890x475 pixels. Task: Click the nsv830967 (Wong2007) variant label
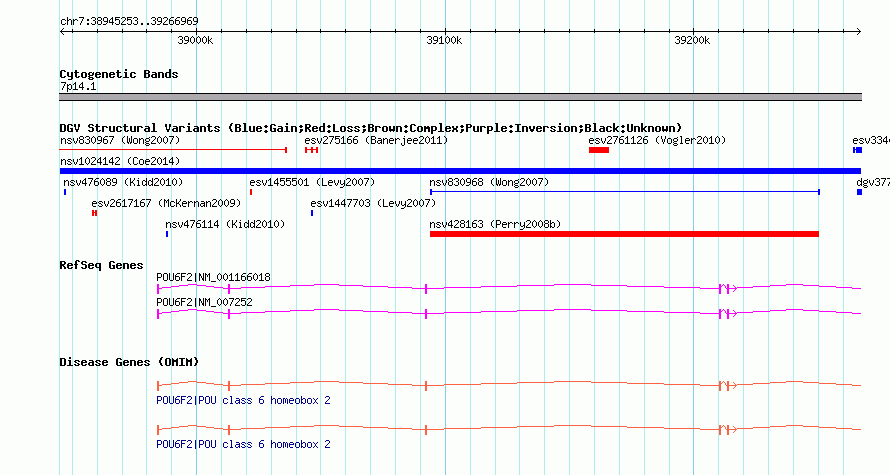click(120, 140)
